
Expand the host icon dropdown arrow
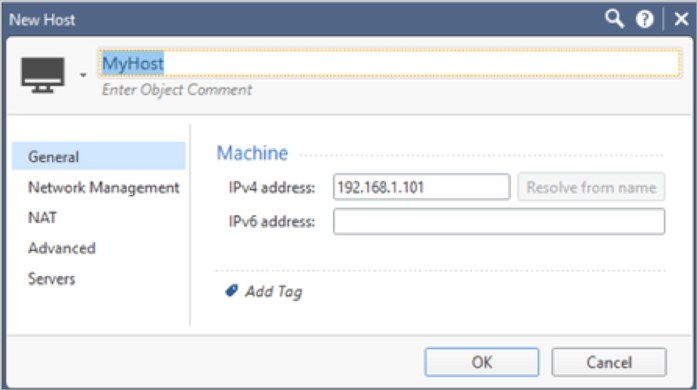pos(83,75)
